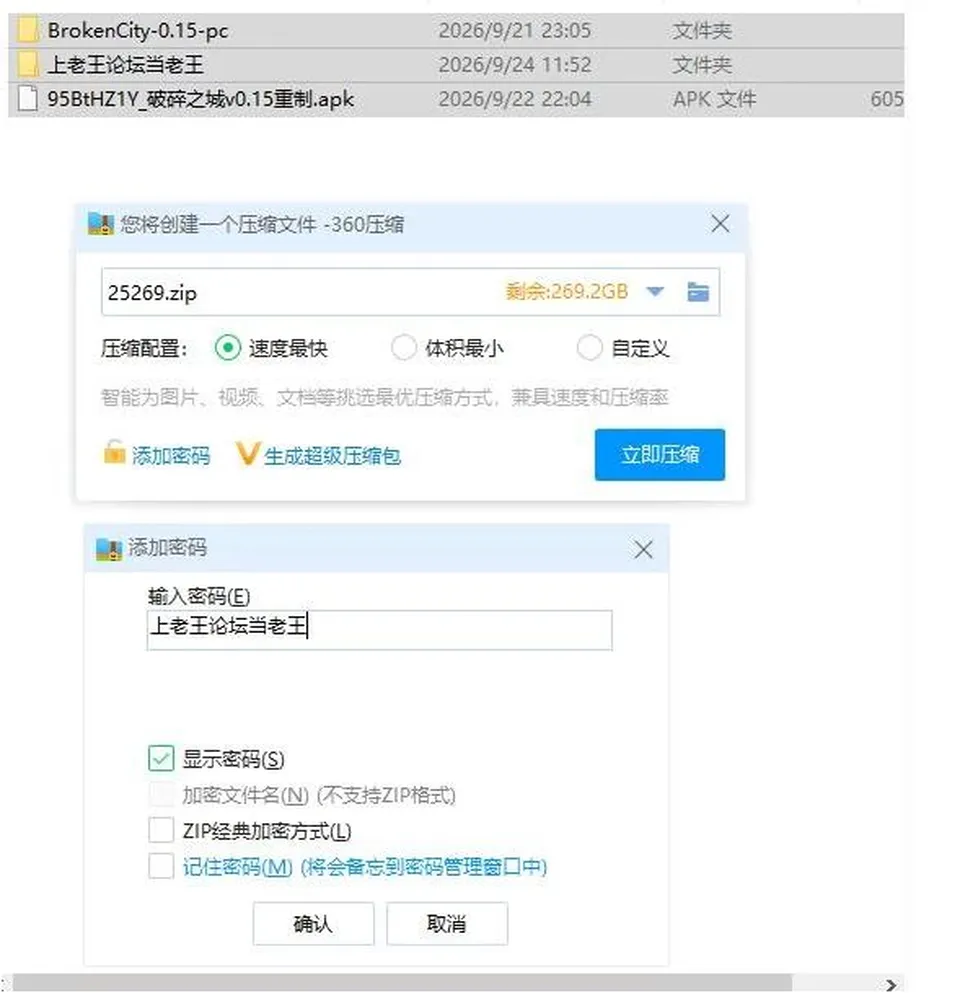Select the BrokenCity-0.15-pc folder icon

point(27,30)
